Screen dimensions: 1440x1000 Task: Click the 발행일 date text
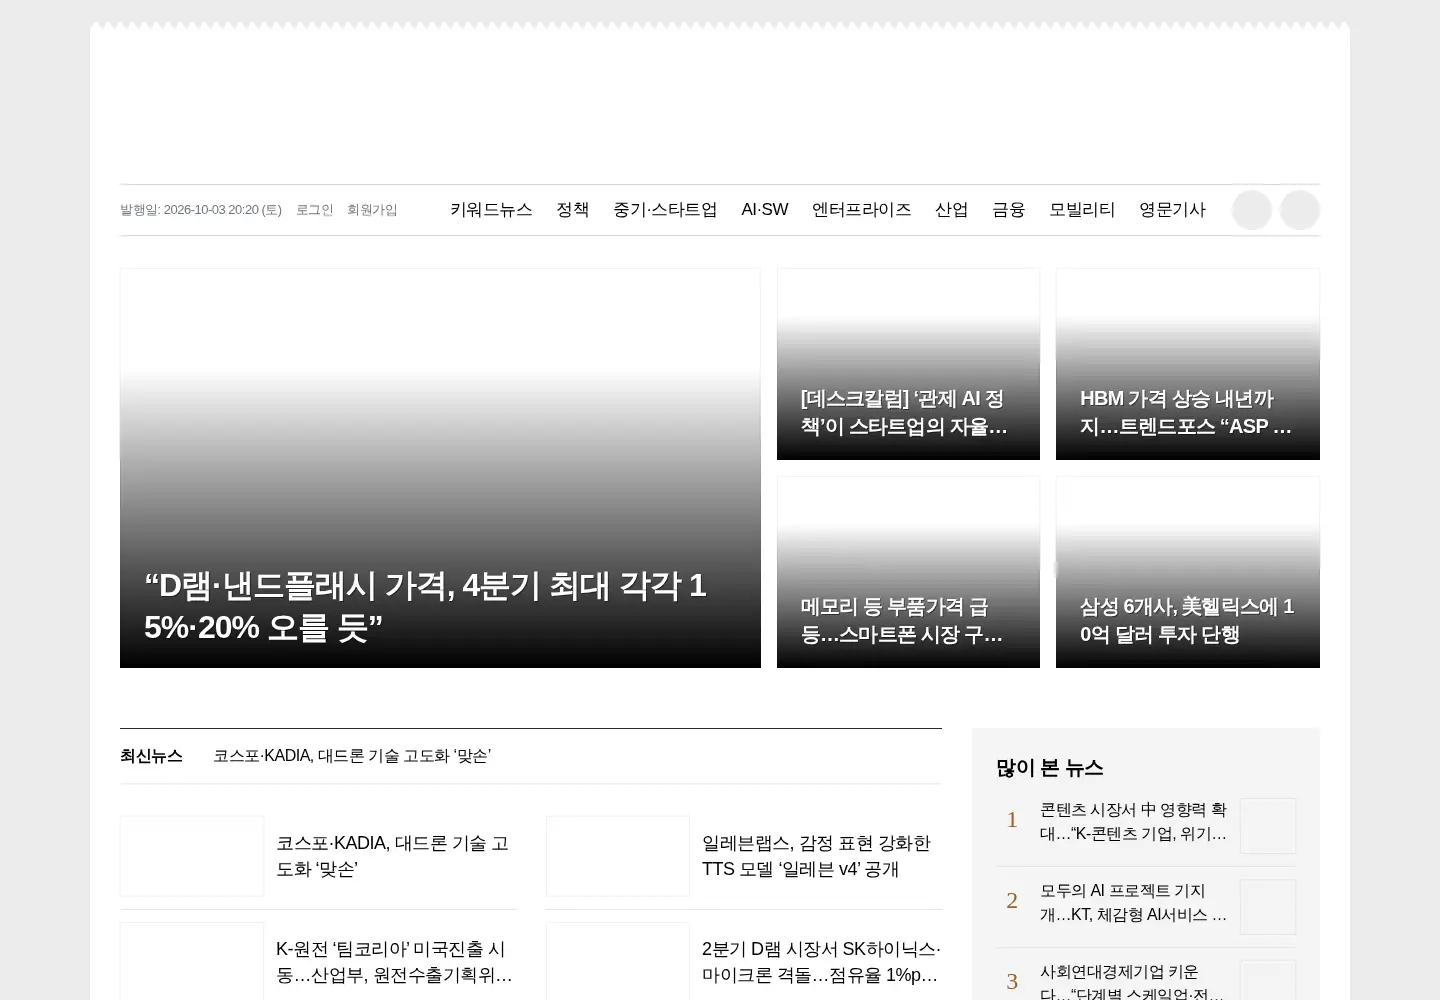point(201,210)
